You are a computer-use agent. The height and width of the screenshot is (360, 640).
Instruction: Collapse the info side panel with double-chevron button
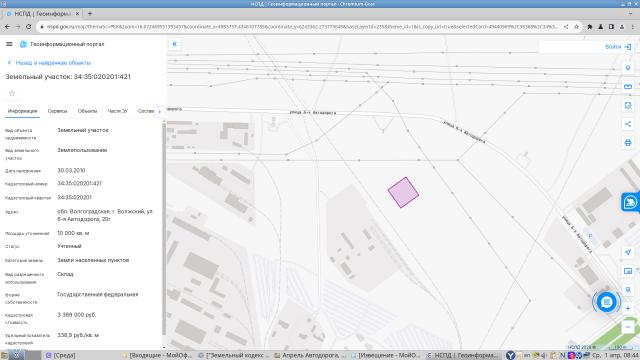pos(175,44)
